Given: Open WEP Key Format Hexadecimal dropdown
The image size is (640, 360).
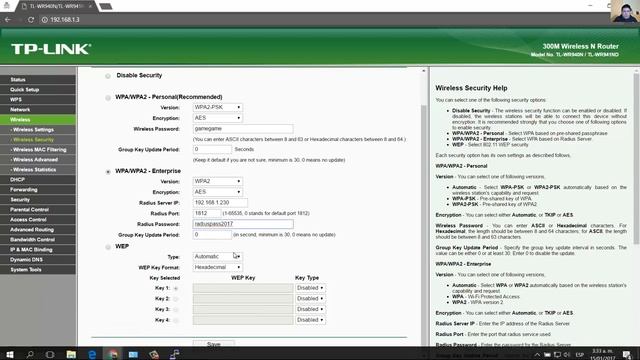Looking at the screenshot, I should 218,267.
